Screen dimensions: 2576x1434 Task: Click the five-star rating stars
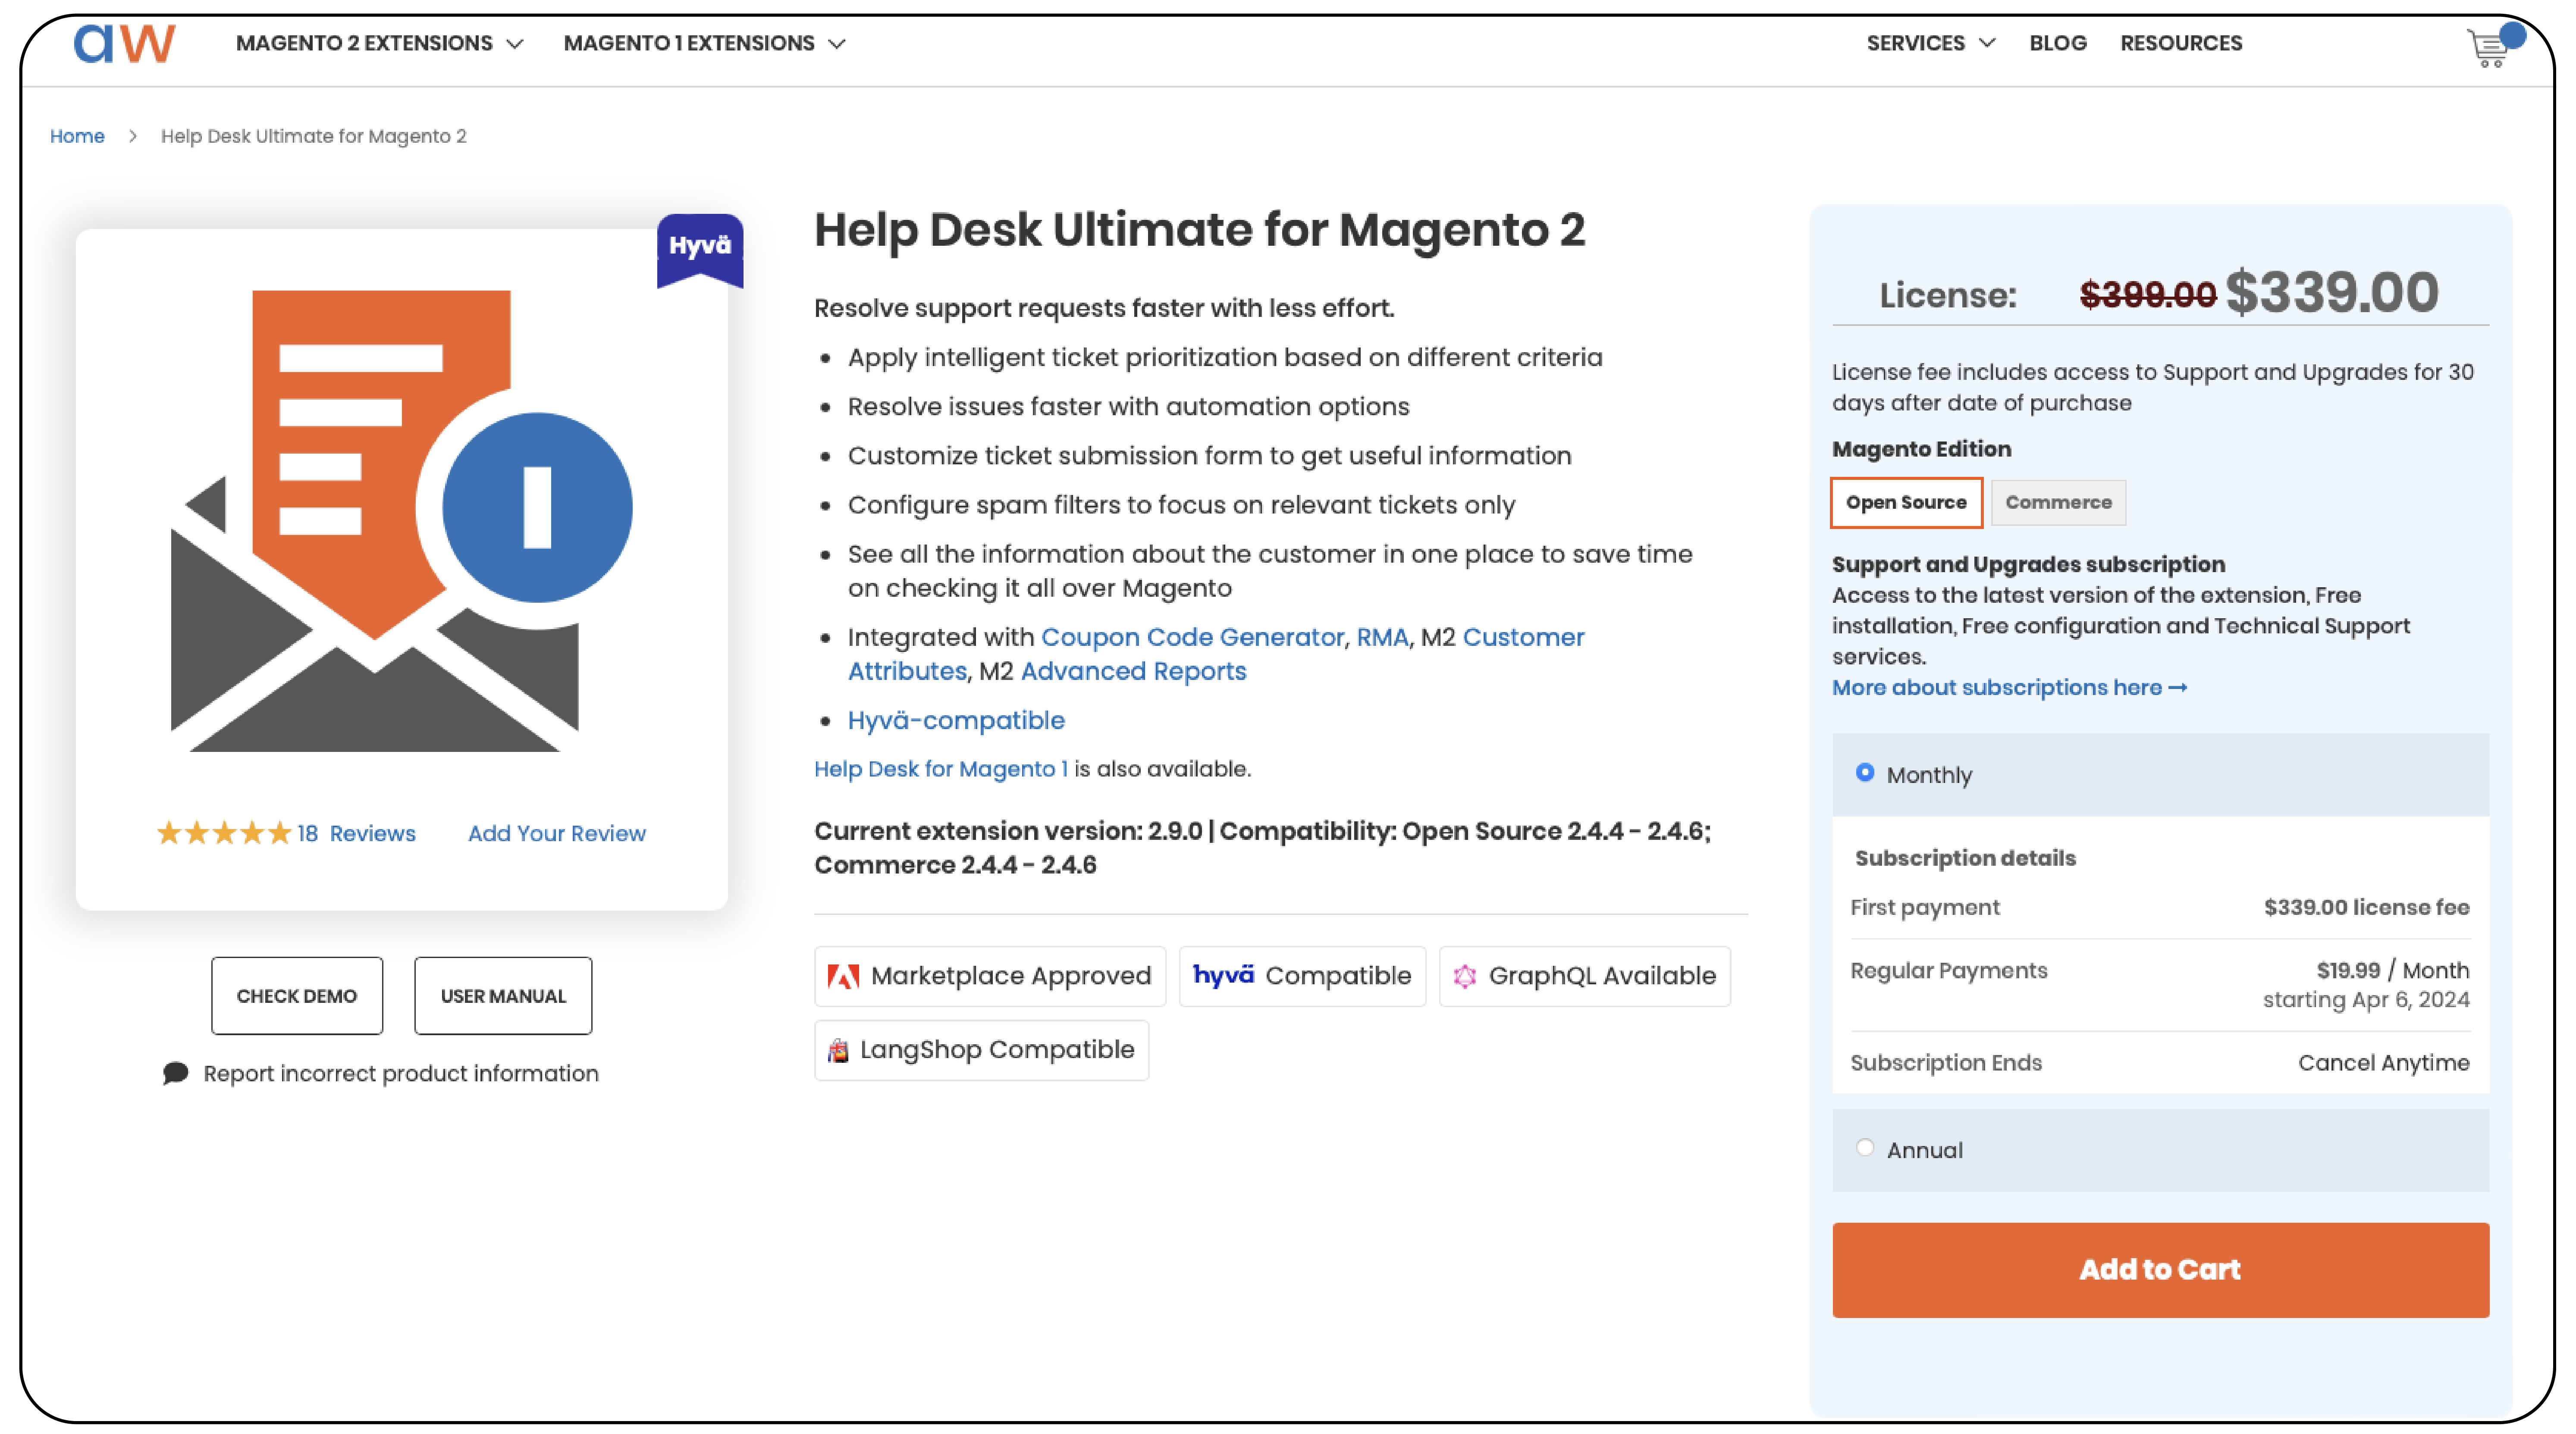coord(224,833)
